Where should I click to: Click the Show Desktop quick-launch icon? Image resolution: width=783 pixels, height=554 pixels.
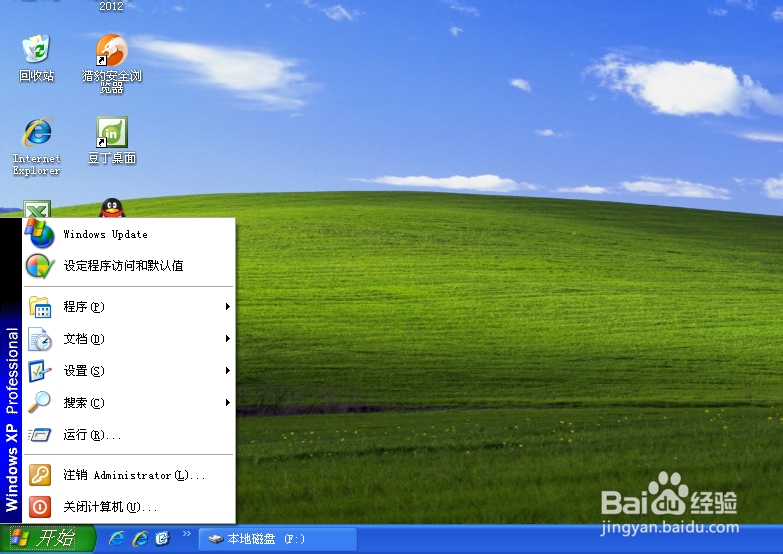163,539
